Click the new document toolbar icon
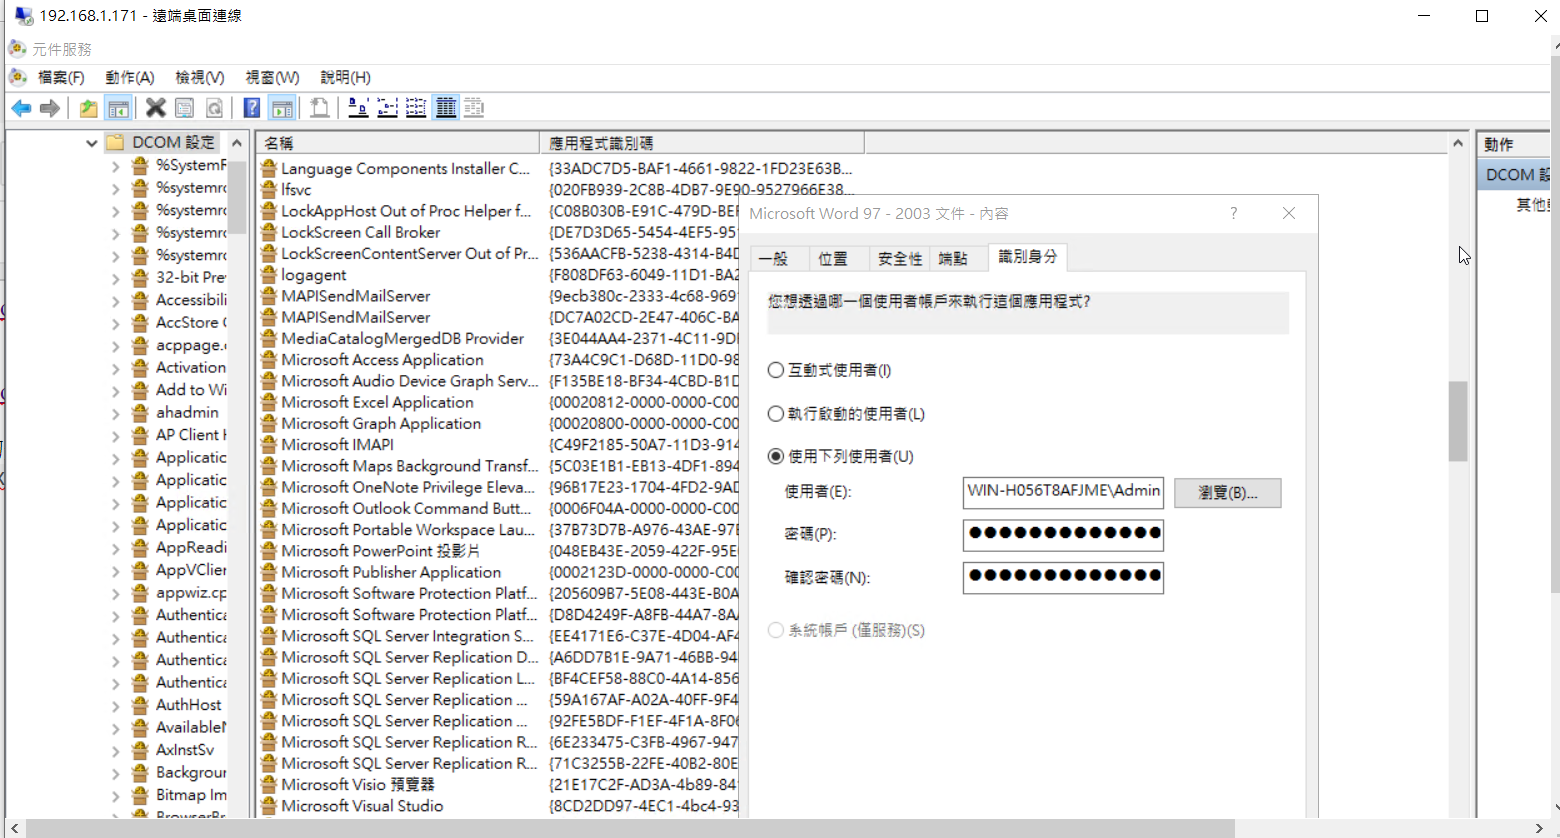This screenshot has height=838, width=1560. (x=320, y=108)
